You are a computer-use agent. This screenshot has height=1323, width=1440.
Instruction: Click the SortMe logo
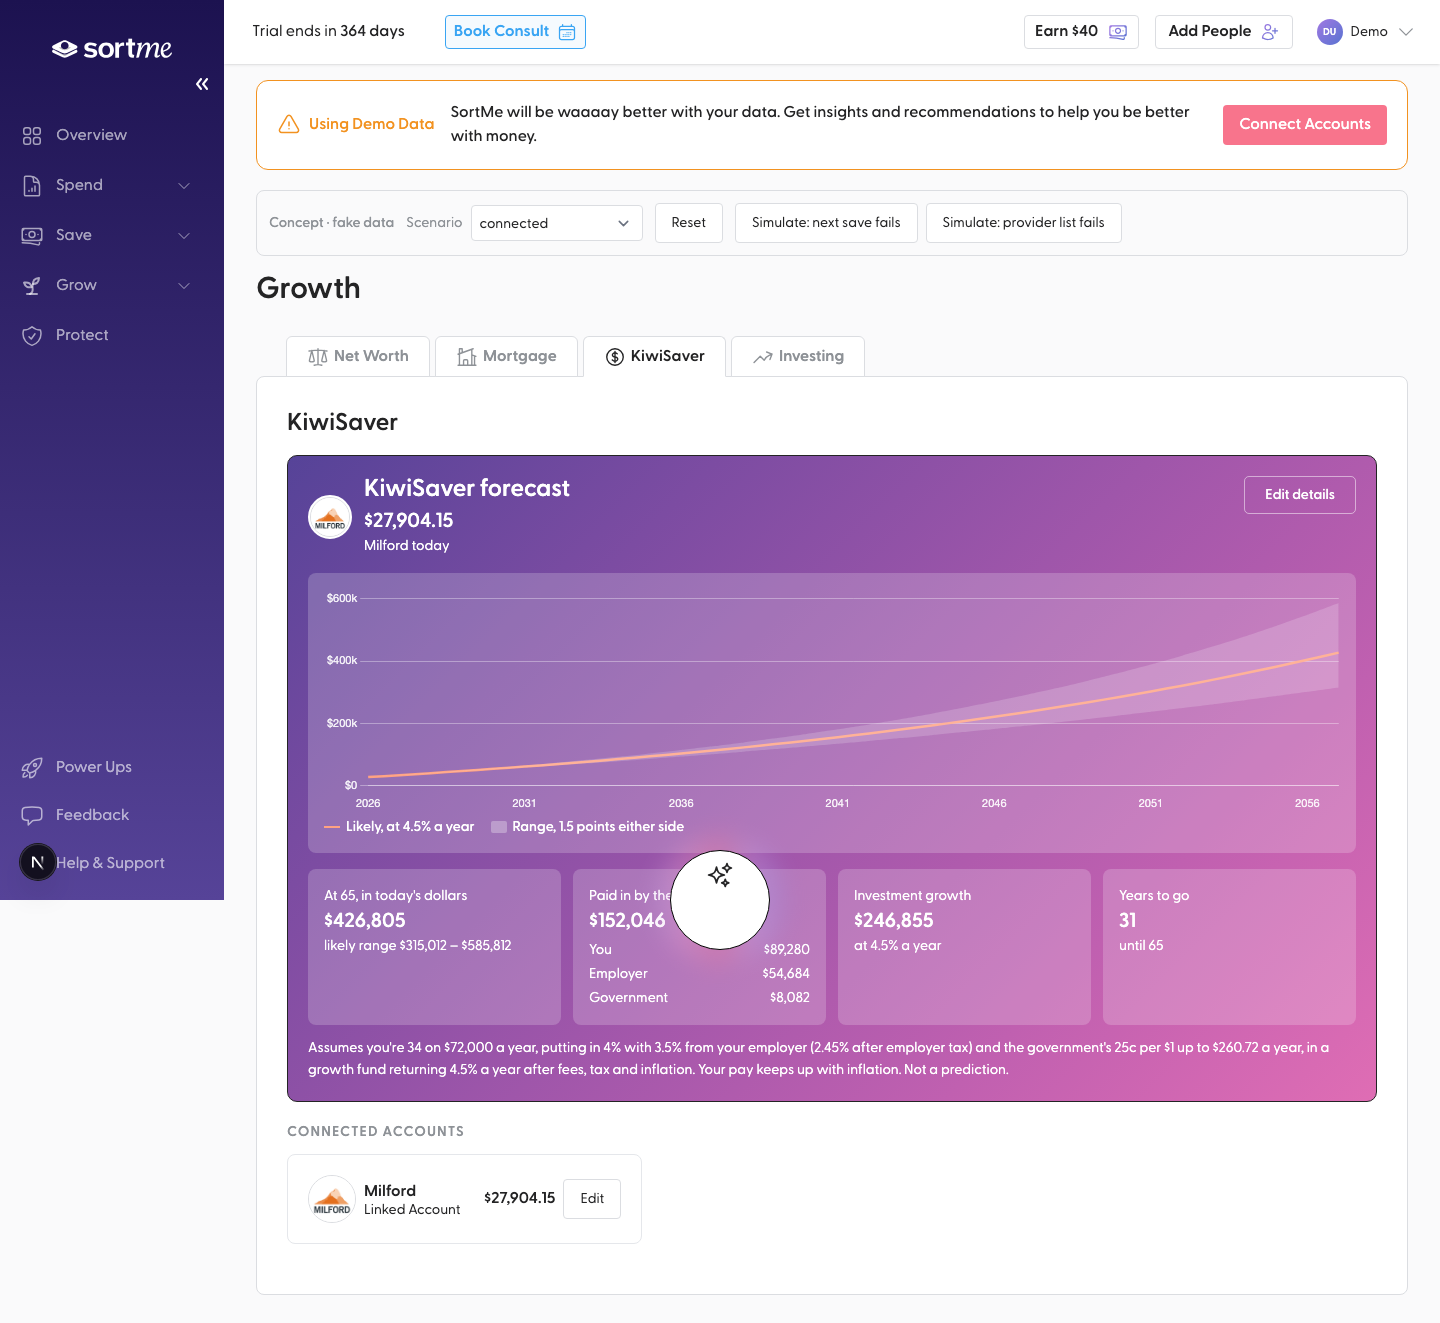pos(112,48)
